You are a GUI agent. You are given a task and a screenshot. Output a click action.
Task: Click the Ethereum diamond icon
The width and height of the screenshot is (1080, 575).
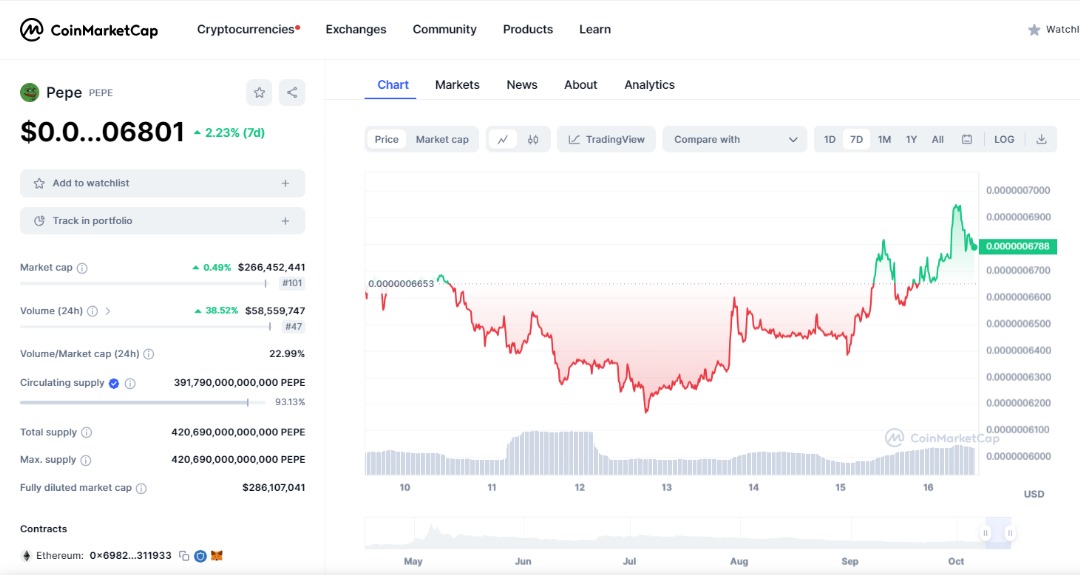pos(27,556)
